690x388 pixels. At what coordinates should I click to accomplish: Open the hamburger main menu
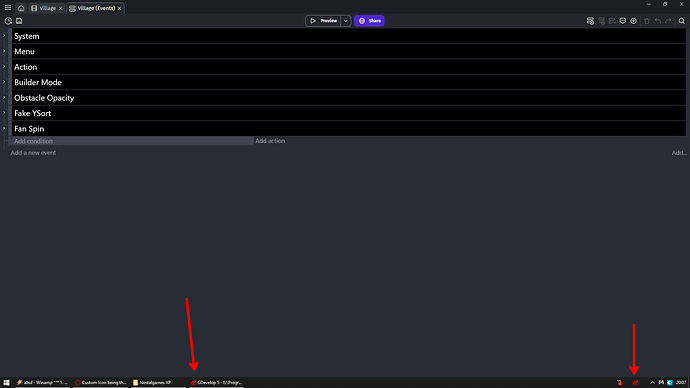coord(7,8)
